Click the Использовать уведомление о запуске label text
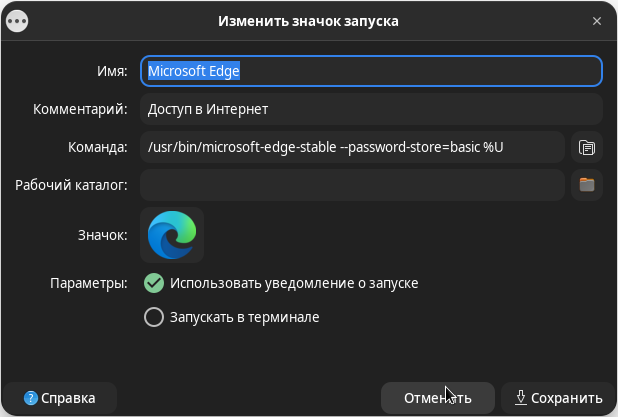 [294, 283]
